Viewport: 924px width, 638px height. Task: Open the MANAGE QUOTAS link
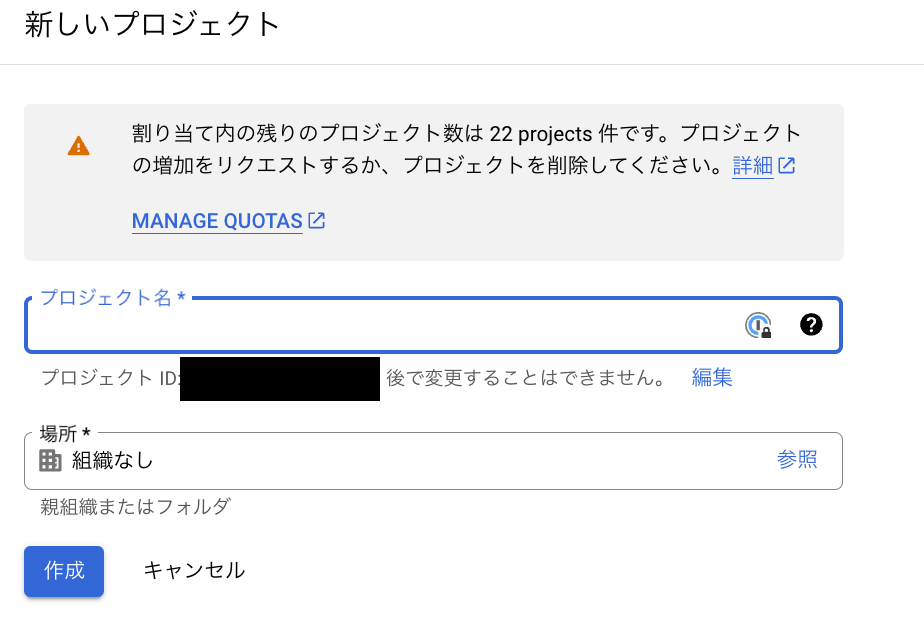217,221
